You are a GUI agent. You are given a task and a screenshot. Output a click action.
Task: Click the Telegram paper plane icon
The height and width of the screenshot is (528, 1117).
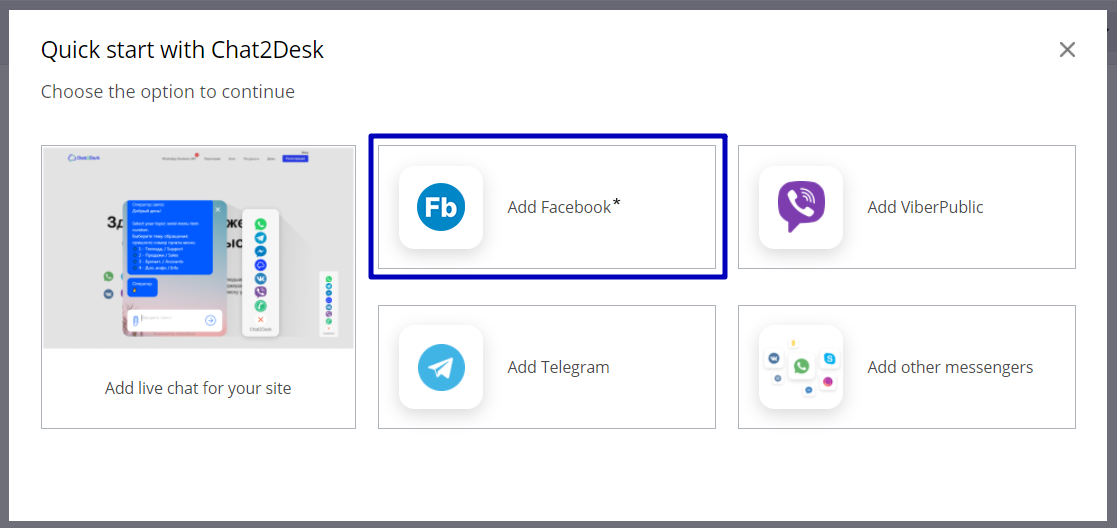pyautogui.click(x=441, y=368)
